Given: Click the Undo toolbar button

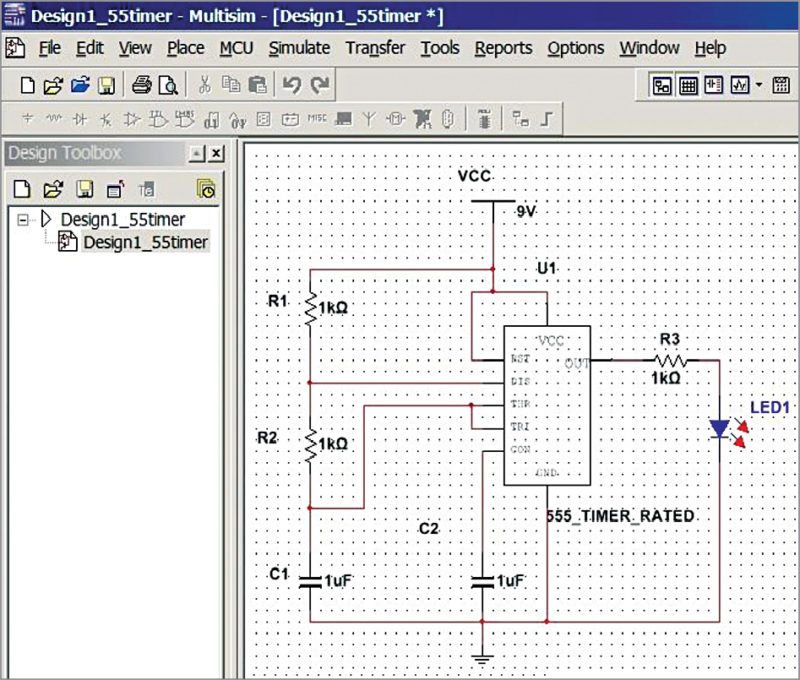Looking at the screenshot, I should coord(291,85).
